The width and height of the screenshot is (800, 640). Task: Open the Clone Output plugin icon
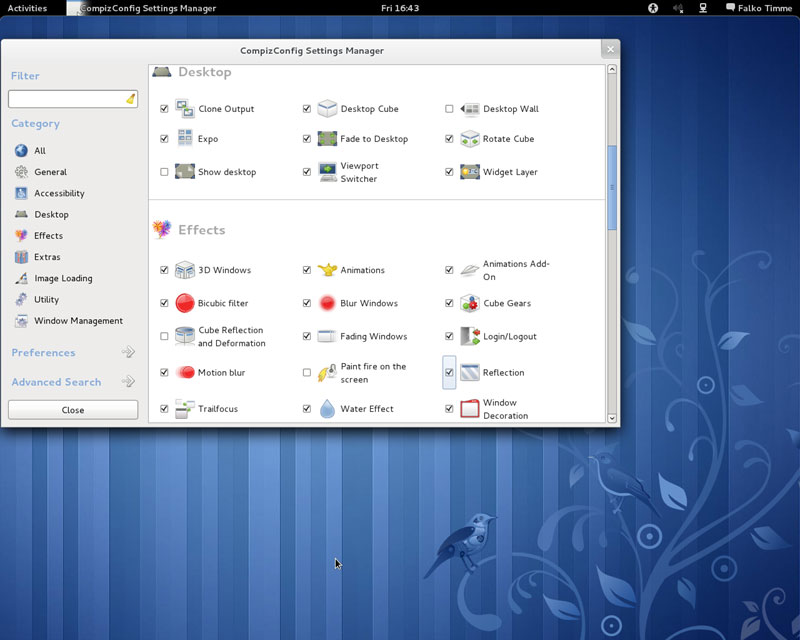point(185,109)
